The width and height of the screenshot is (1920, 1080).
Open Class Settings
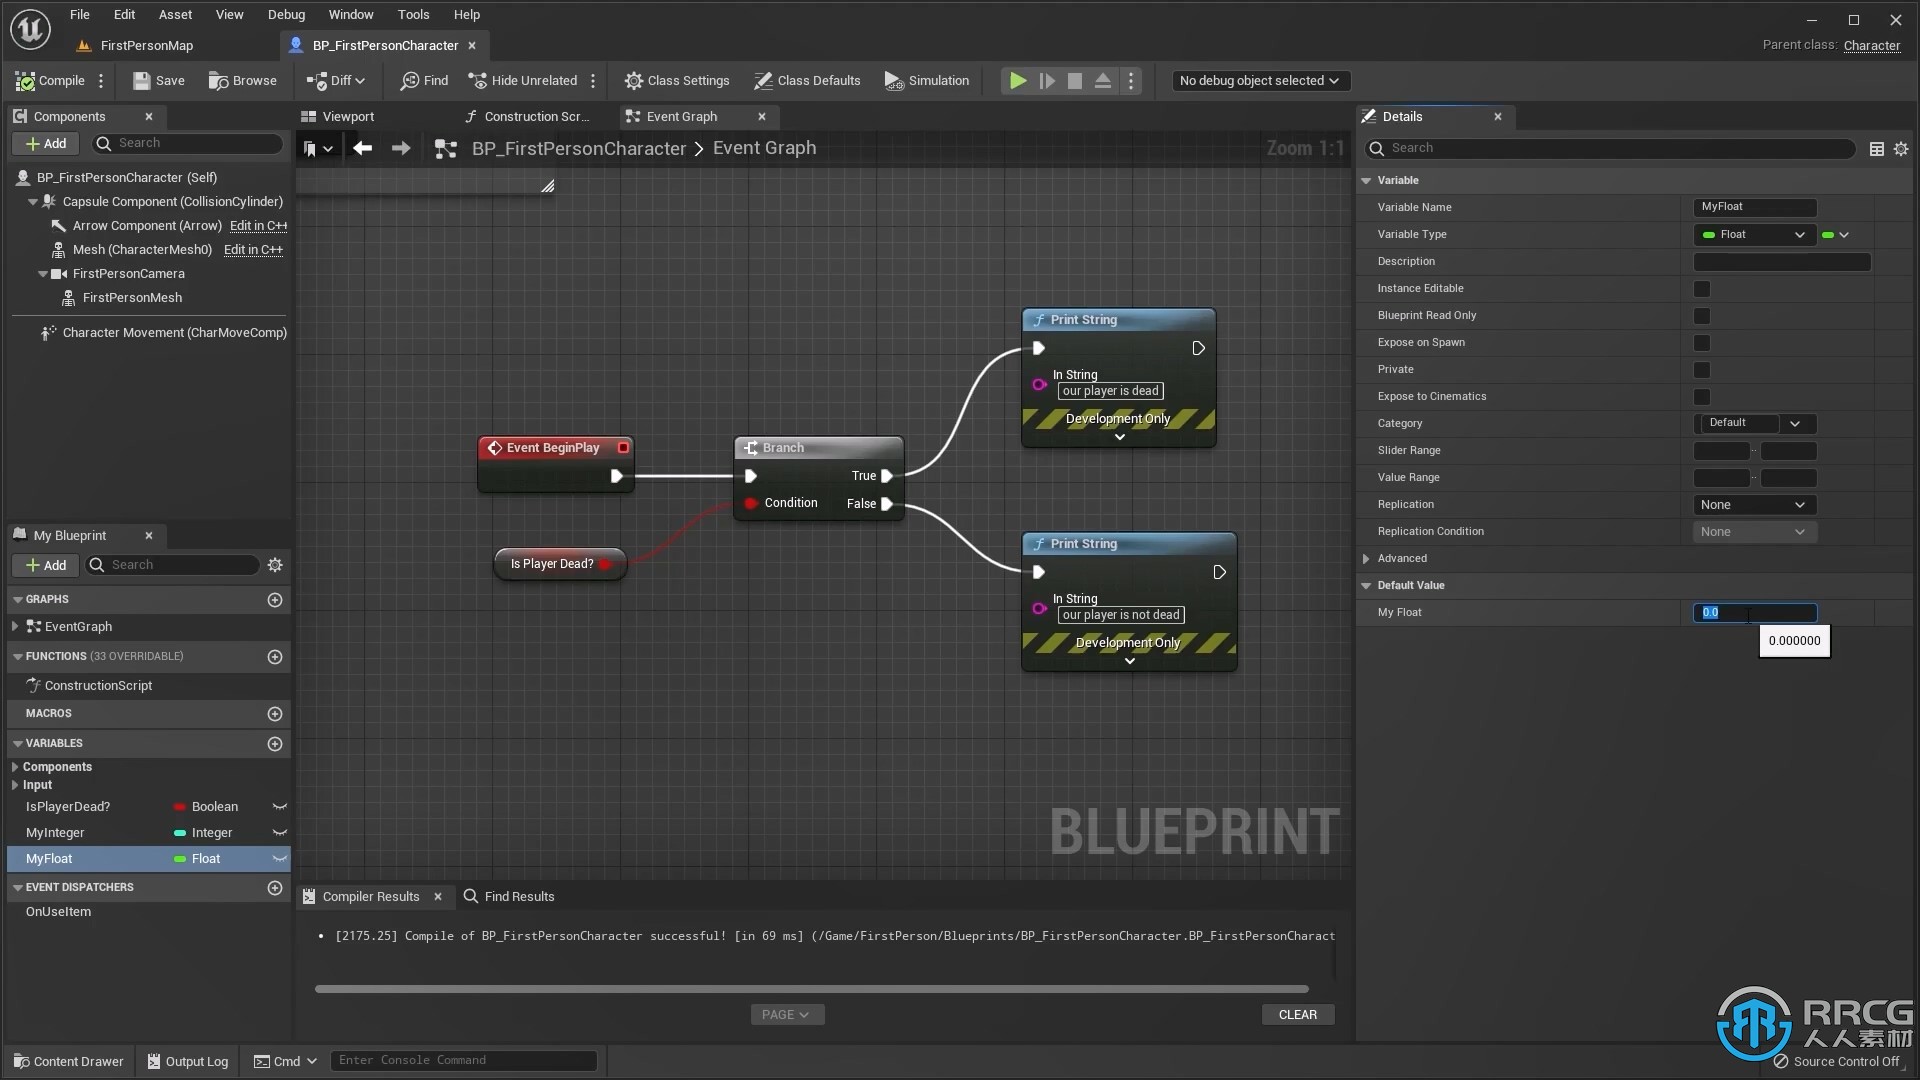(677, 81)
